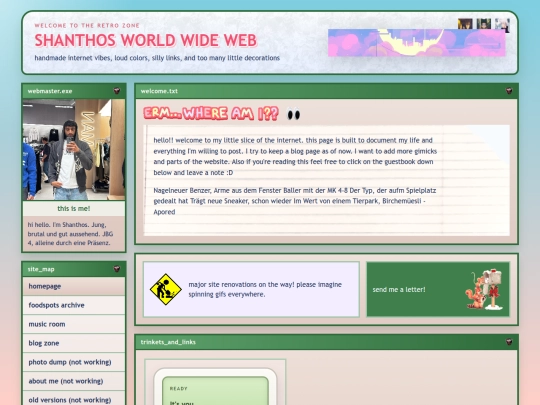Click the webmaster.exe window title

point(50,91)
